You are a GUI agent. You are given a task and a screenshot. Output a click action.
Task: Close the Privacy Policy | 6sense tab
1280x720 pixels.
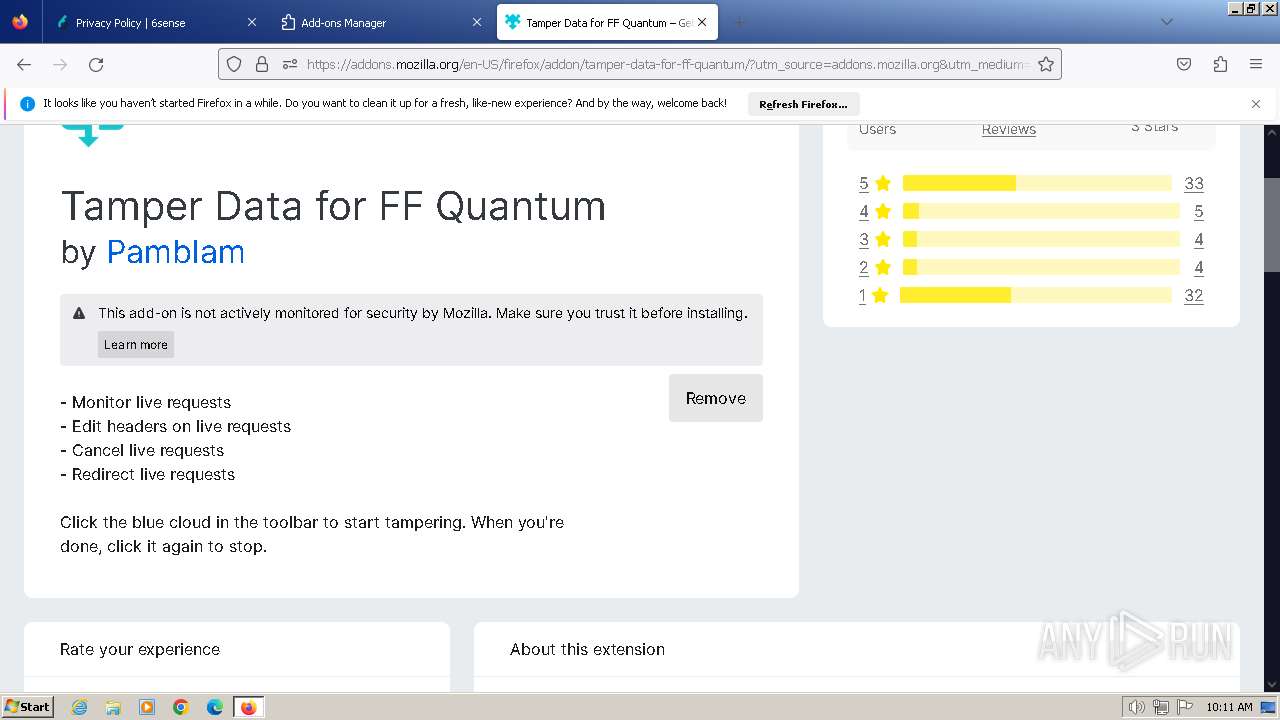pyautogui.click(x=252, y=22)
